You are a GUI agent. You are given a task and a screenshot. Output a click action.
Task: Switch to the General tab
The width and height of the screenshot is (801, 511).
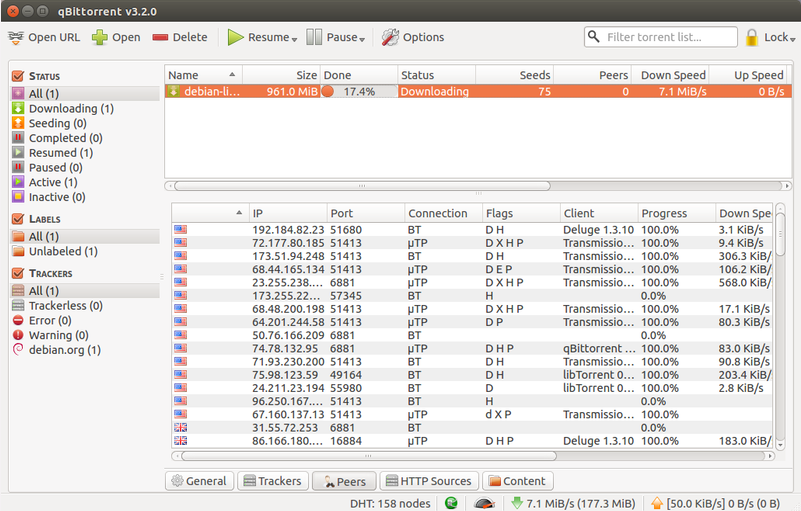pyautogui.click(x=199, y=481)
